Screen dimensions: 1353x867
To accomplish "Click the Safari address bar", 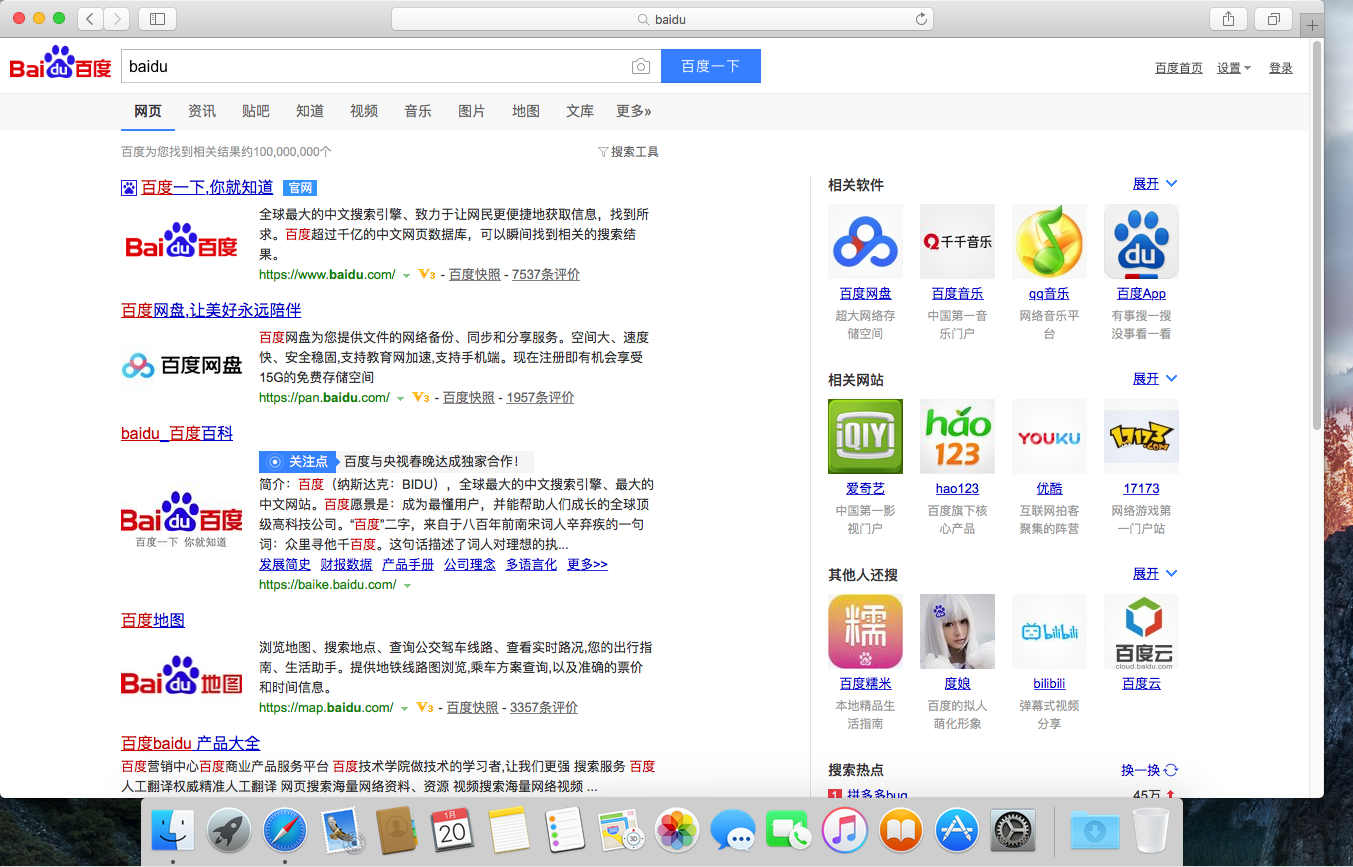I will 662,19.
